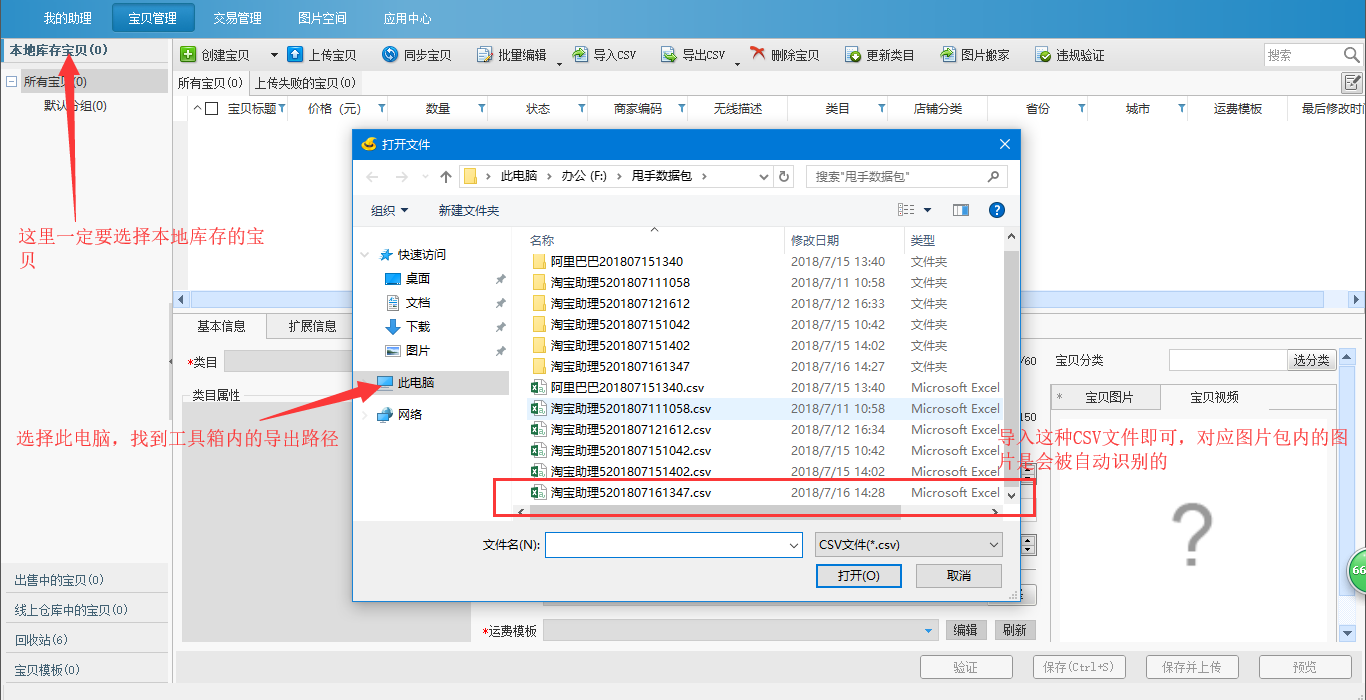This screenshot has height=700, width=1366.
Task: Click the 导出CSV export icon
Action: tap(669, 55)
